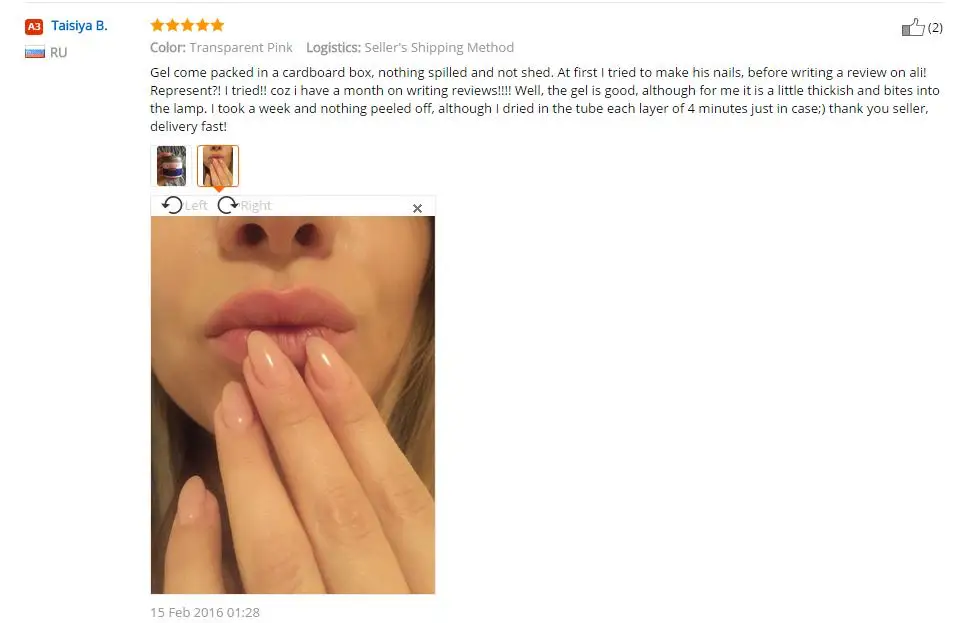
Task: Click the review text paragraph
Action: 545,99
